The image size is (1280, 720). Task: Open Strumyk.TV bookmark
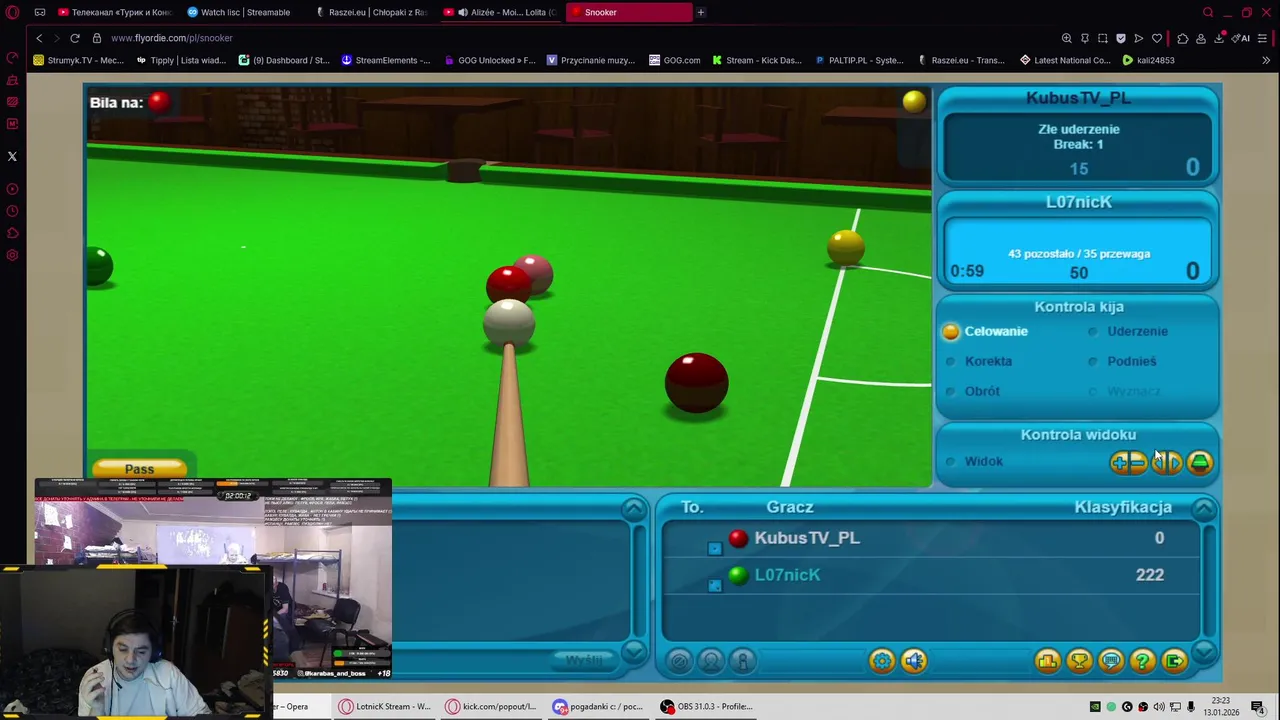pos(78,60)
